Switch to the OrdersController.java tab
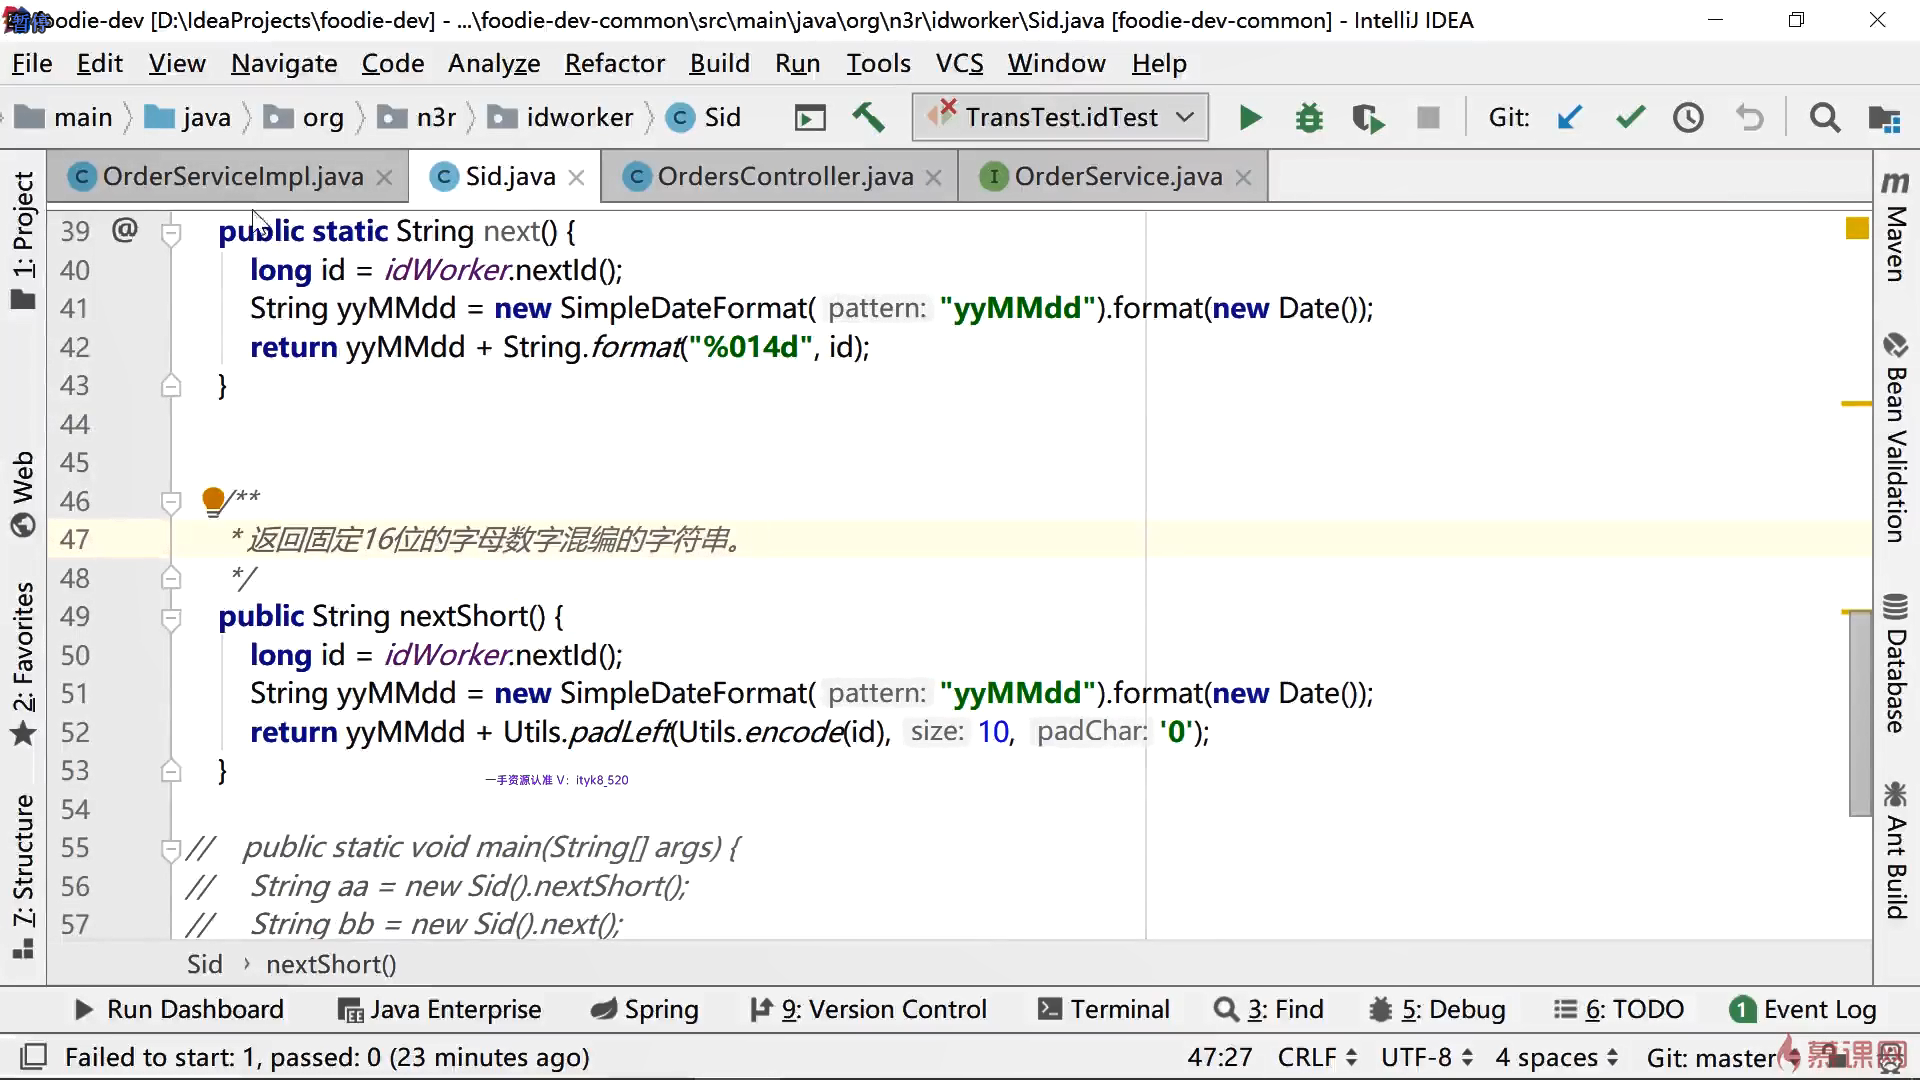 [784, 177]
